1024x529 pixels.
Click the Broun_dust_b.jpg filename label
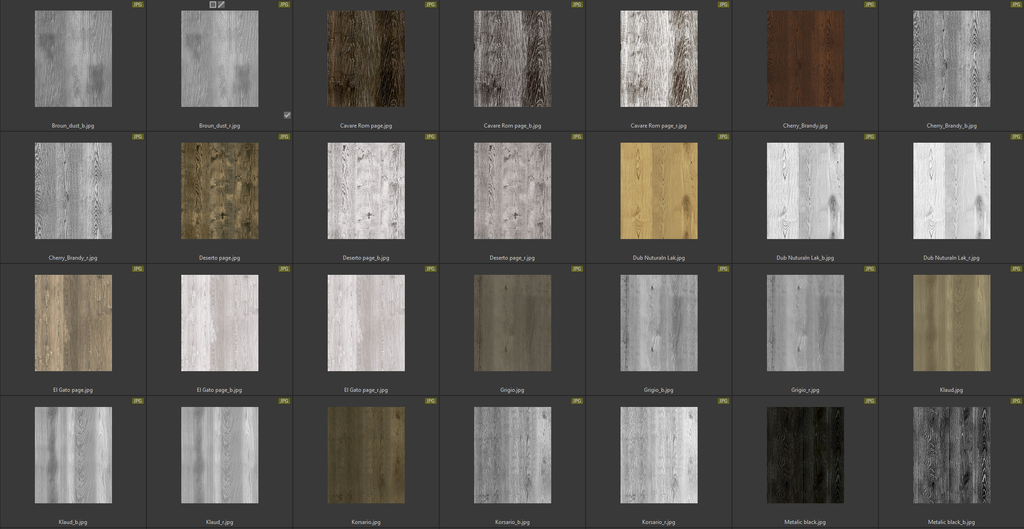pyautogui.click(x=73, y=126)
